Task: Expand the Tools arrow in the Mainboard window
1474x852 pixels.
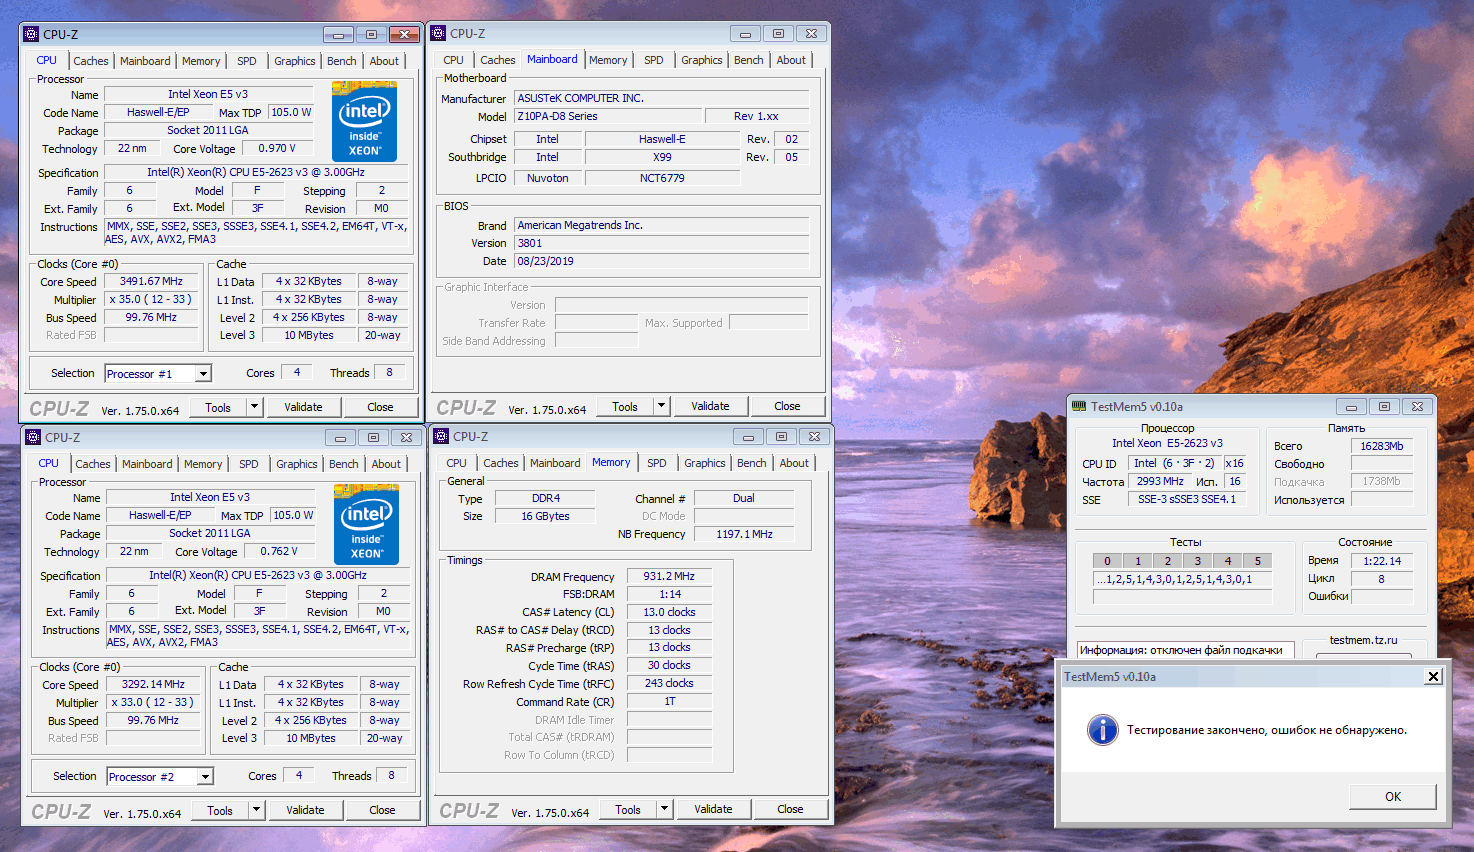Action: pos(661,406)
